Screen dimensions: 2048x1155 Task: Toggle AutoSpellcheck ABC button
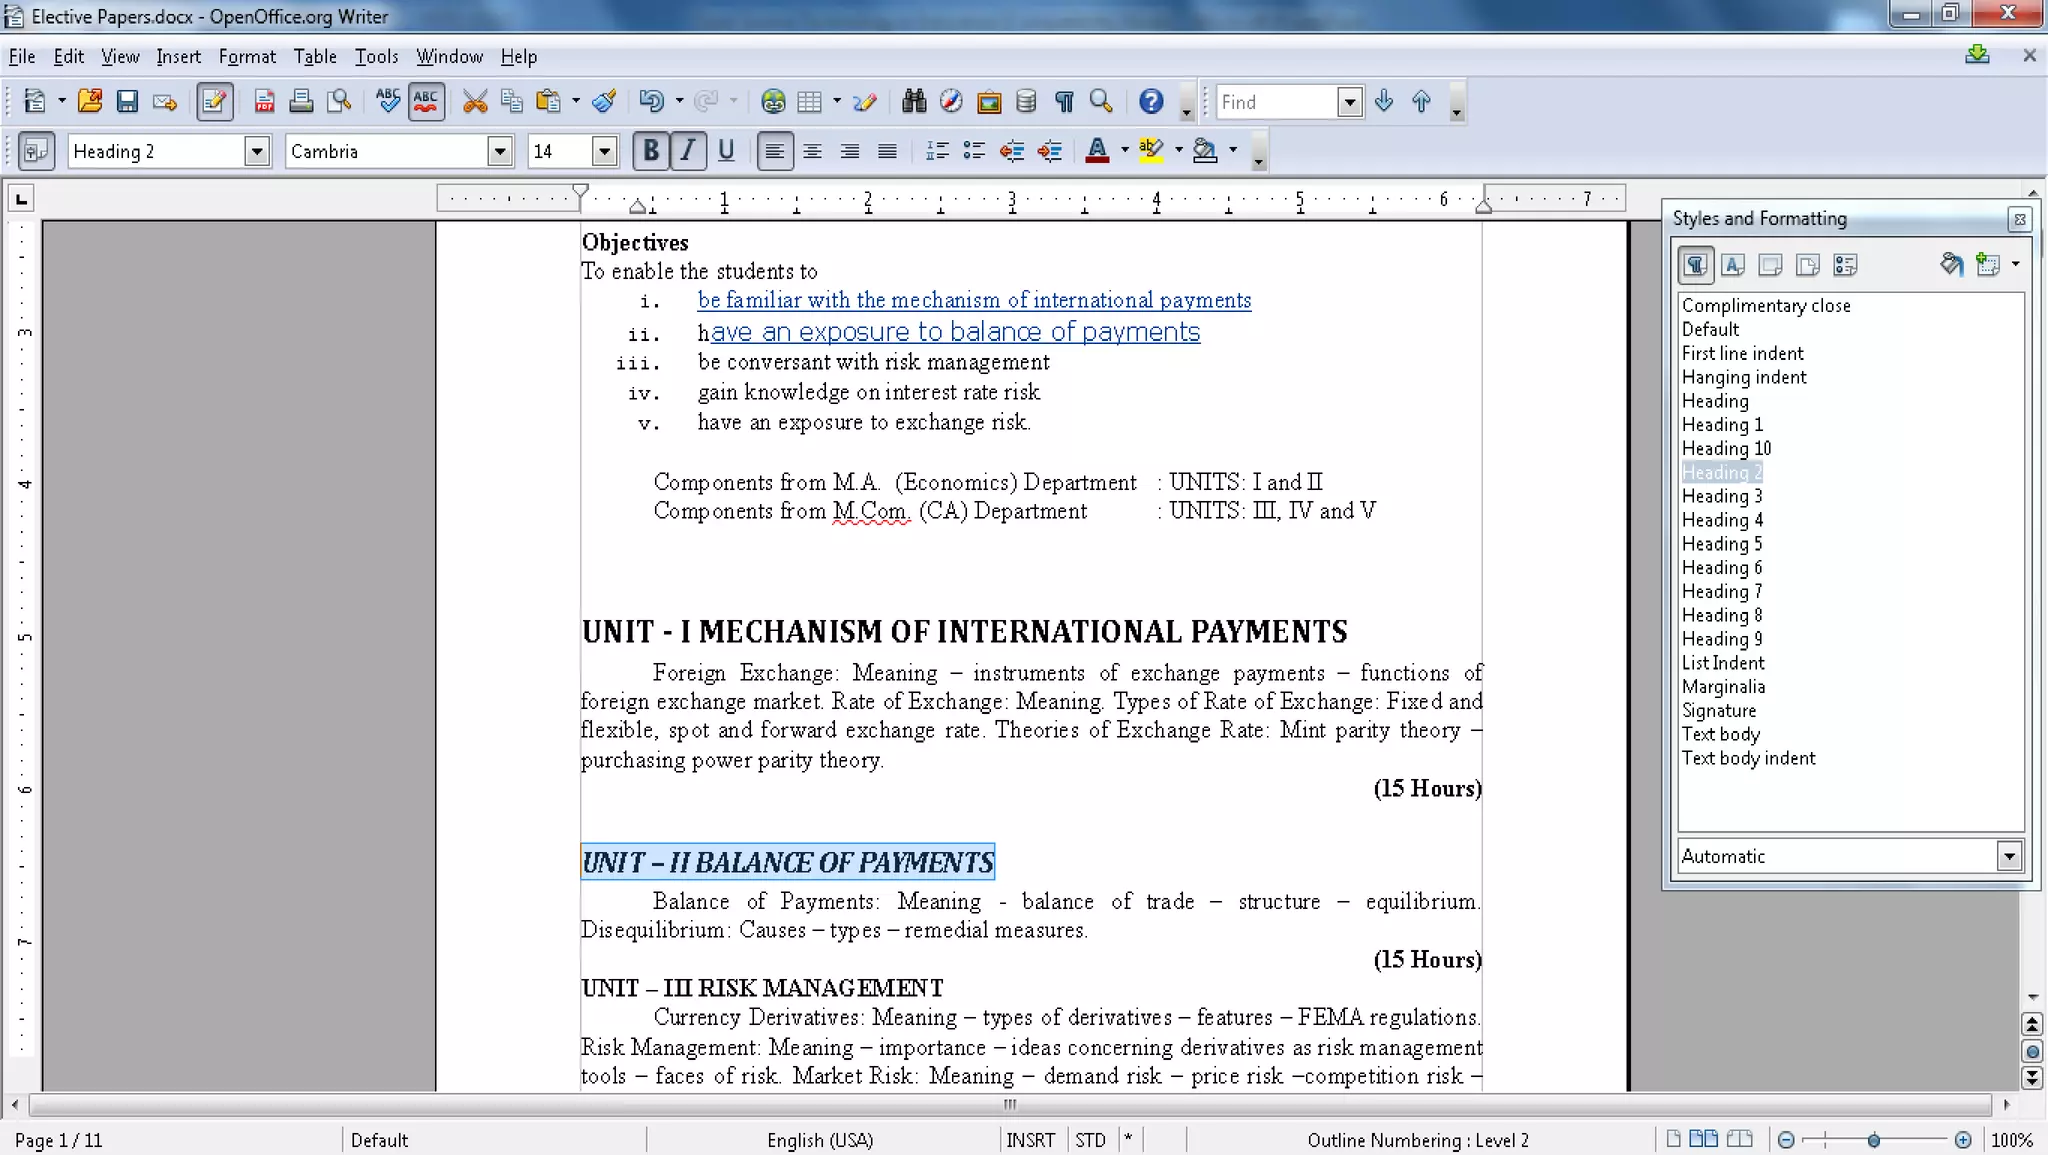pyautogui.click(x=426, y=101)
